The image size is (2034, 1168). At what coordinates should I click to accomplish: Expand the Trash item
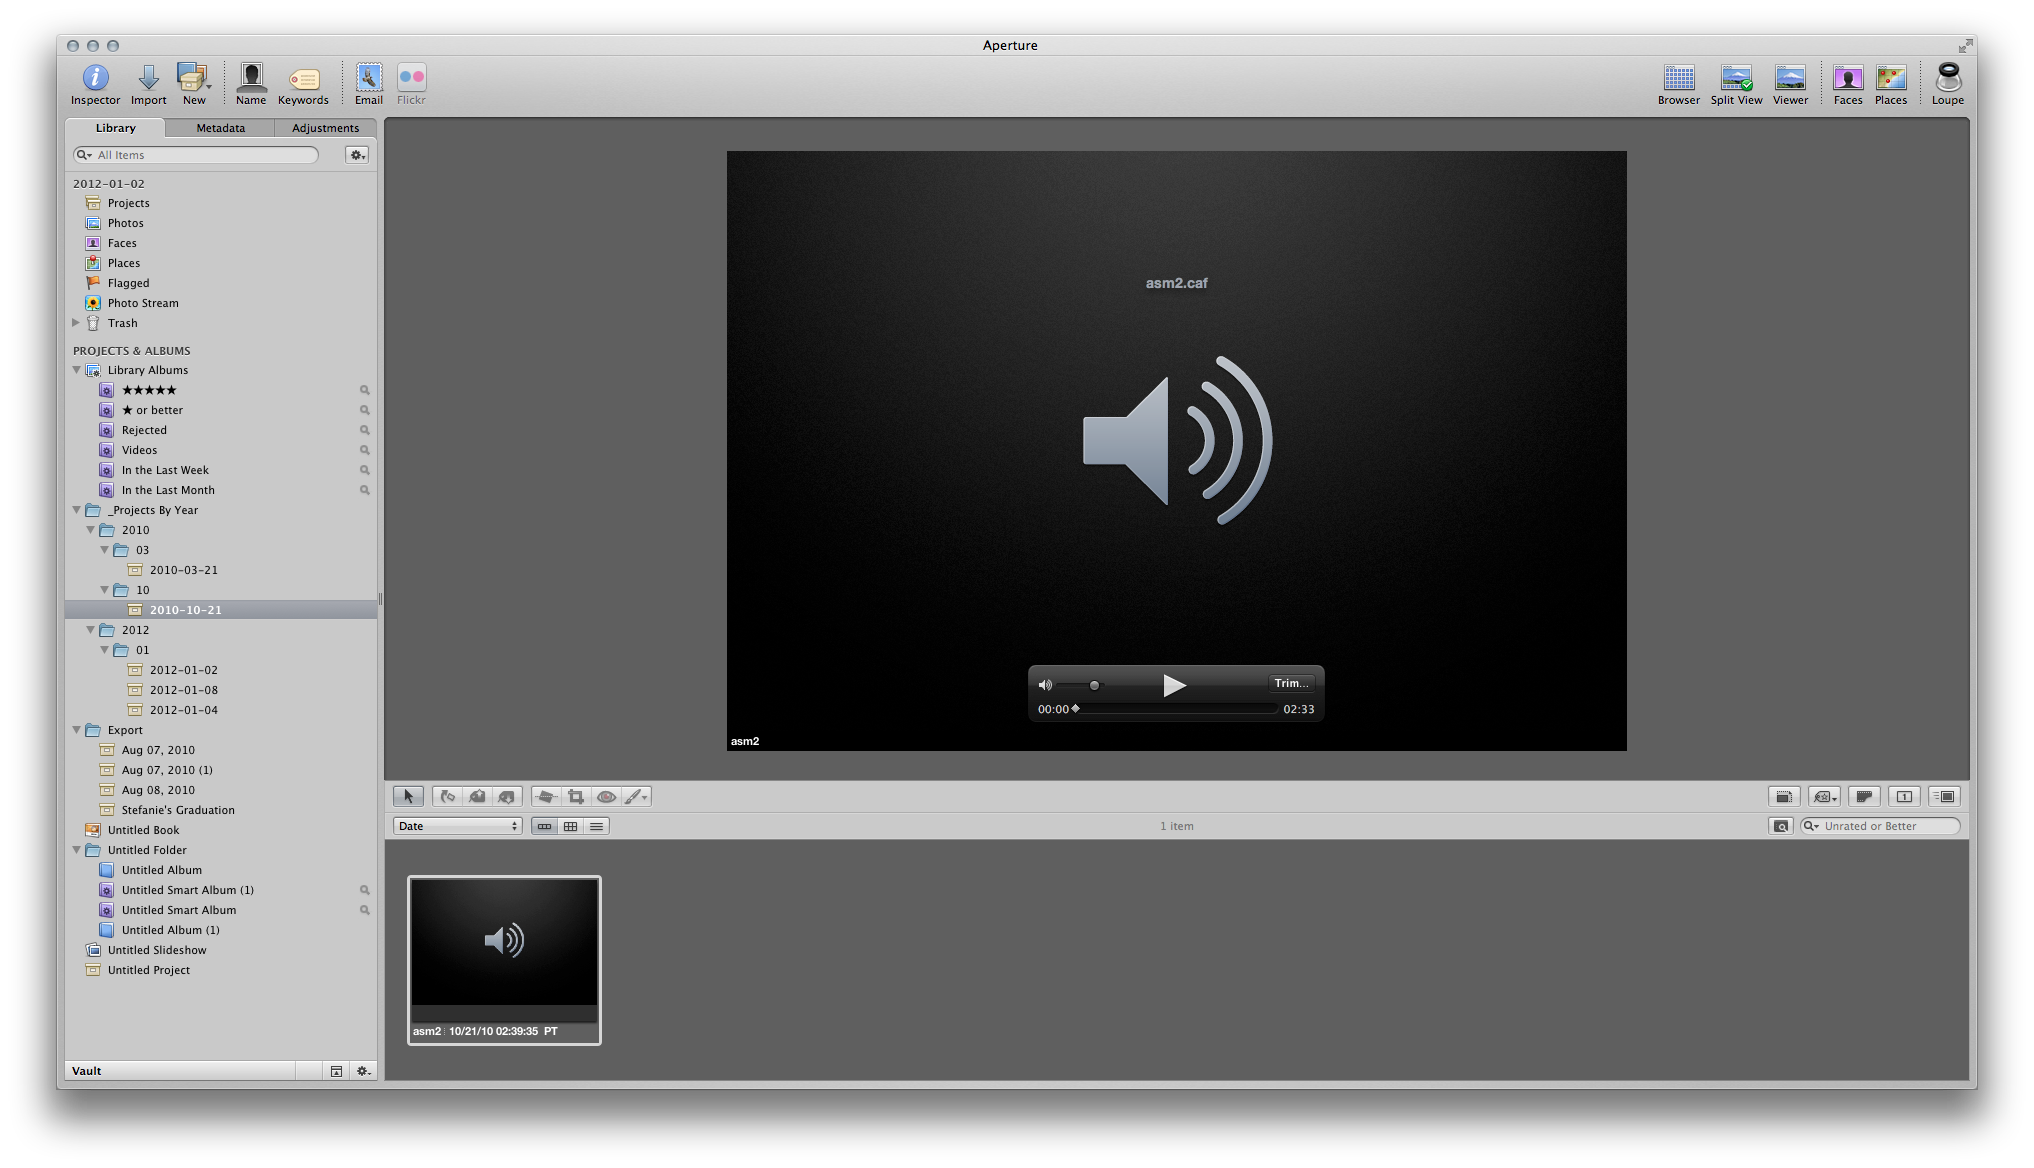[76, 323]
